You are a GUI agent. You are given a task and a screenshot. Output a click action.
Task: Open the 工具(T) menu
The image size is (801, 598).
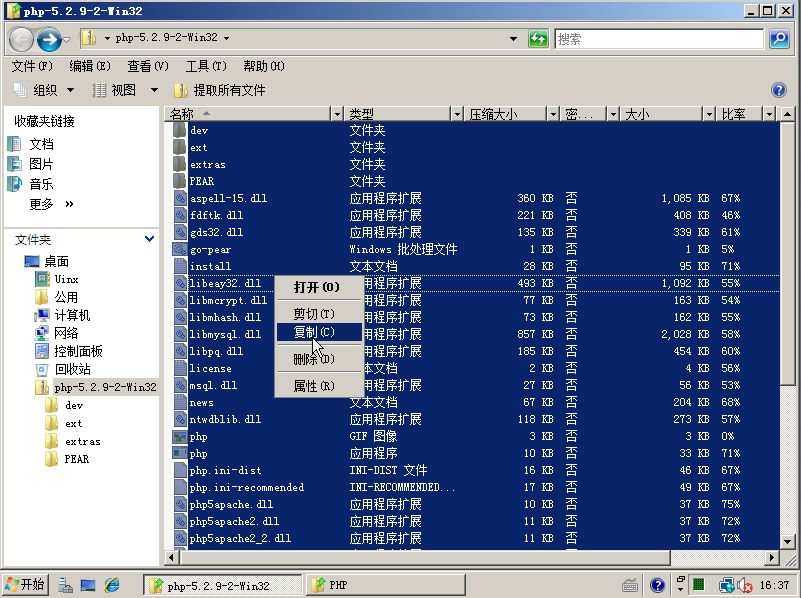click(x=206, y=66)
